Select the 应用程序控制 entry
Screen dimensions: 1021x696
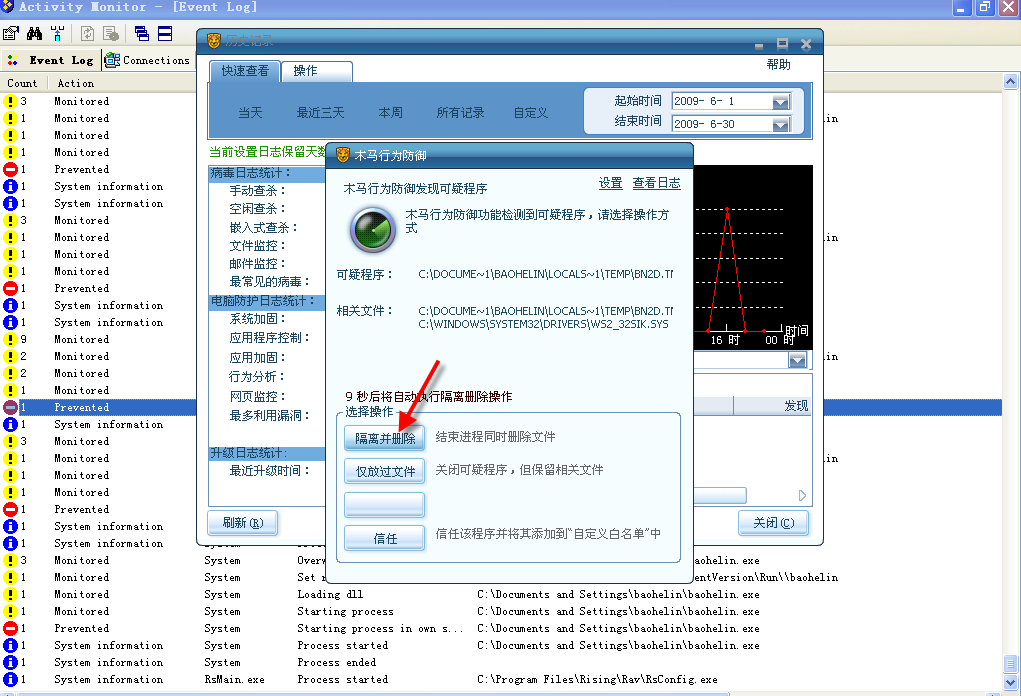269,337
